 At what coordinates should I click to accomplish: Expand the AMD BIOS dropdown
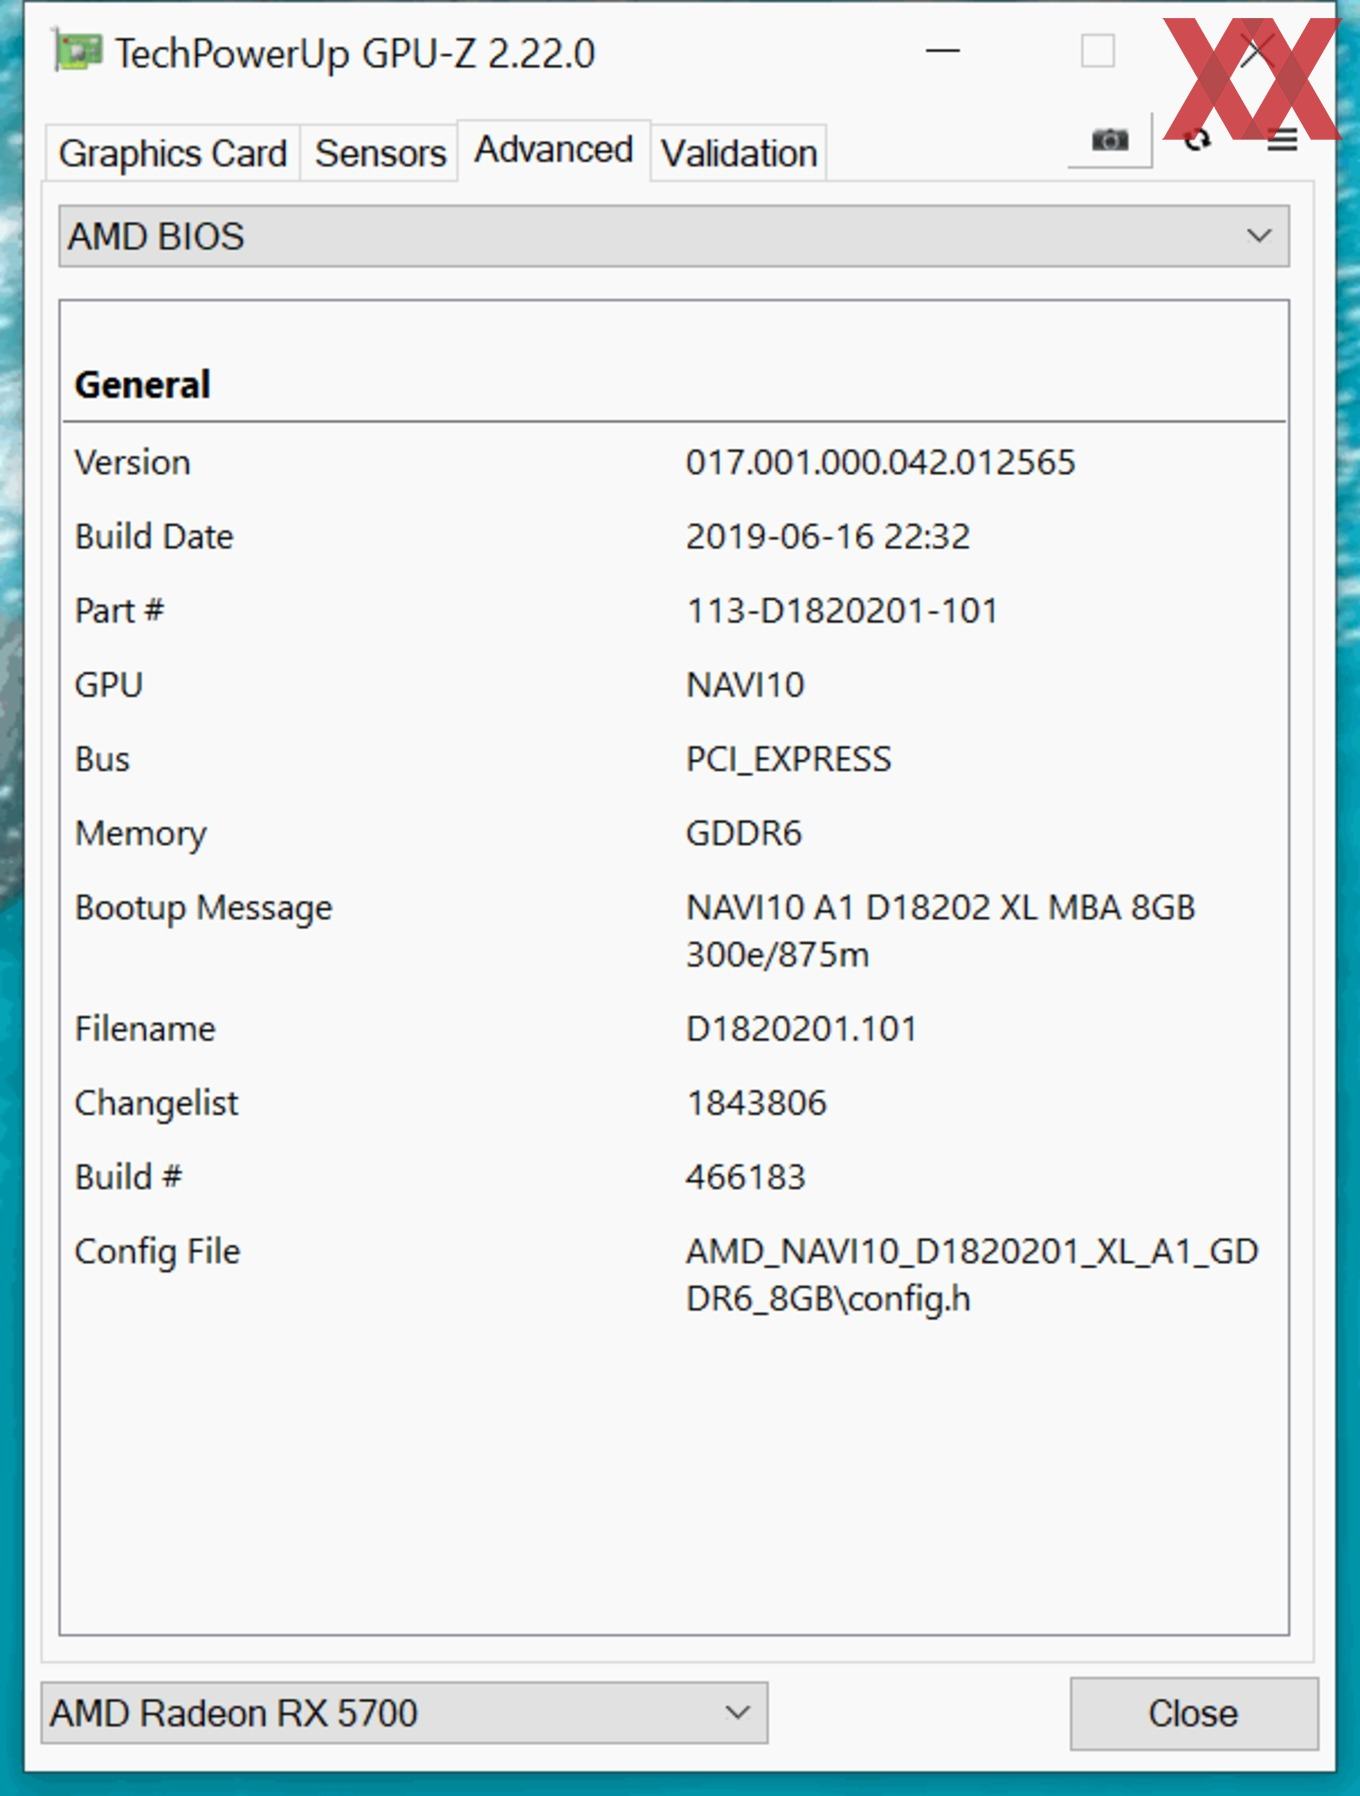click(x=674, y=236)
